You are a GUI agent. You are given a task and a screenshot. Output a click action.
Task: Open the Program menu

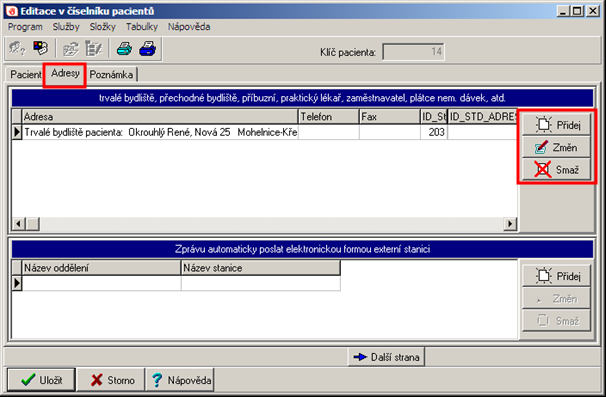point(25,27)
